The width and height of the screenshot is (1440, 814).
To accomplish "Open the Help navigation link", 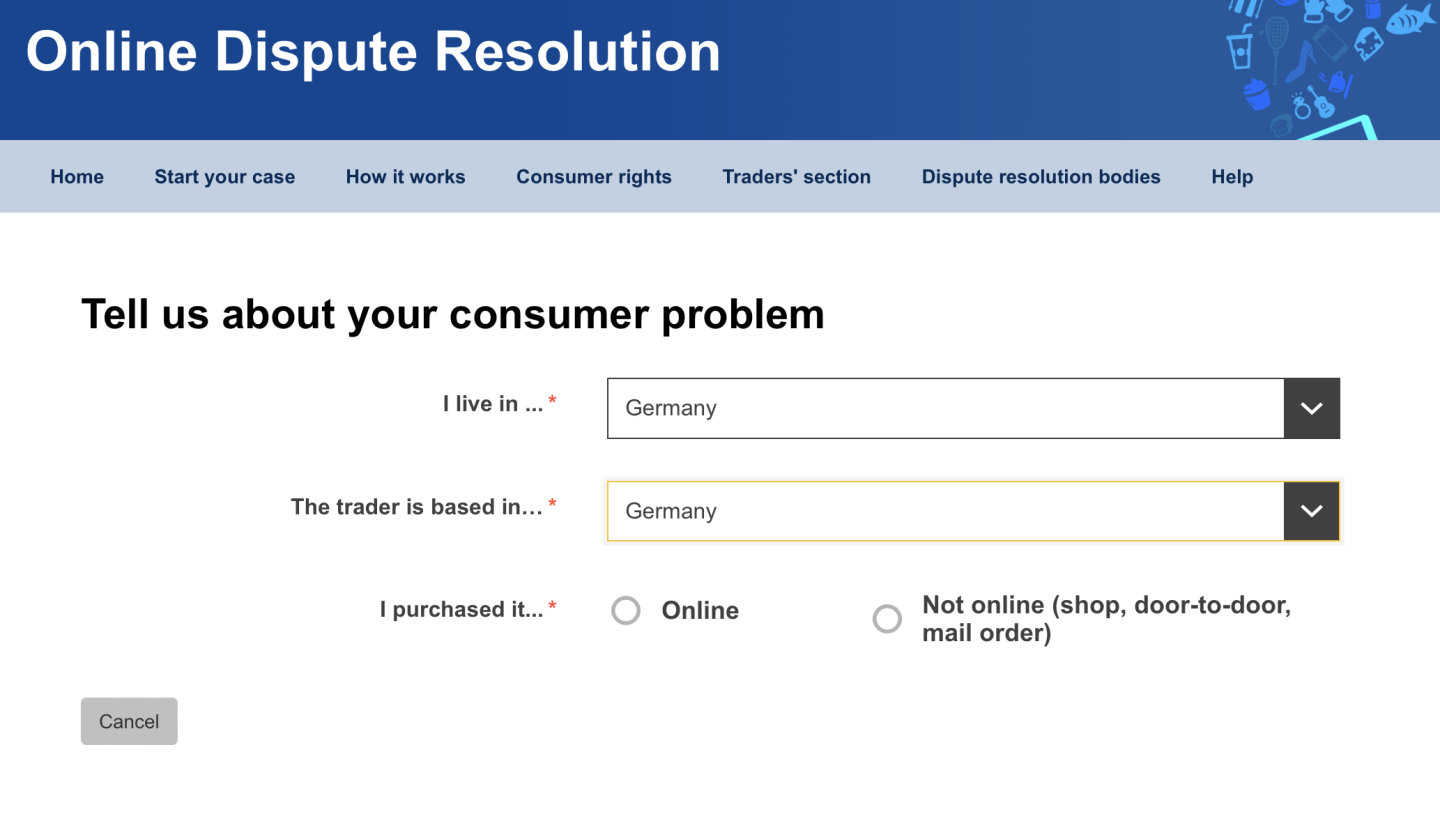I will click(x=1232, y=177).
